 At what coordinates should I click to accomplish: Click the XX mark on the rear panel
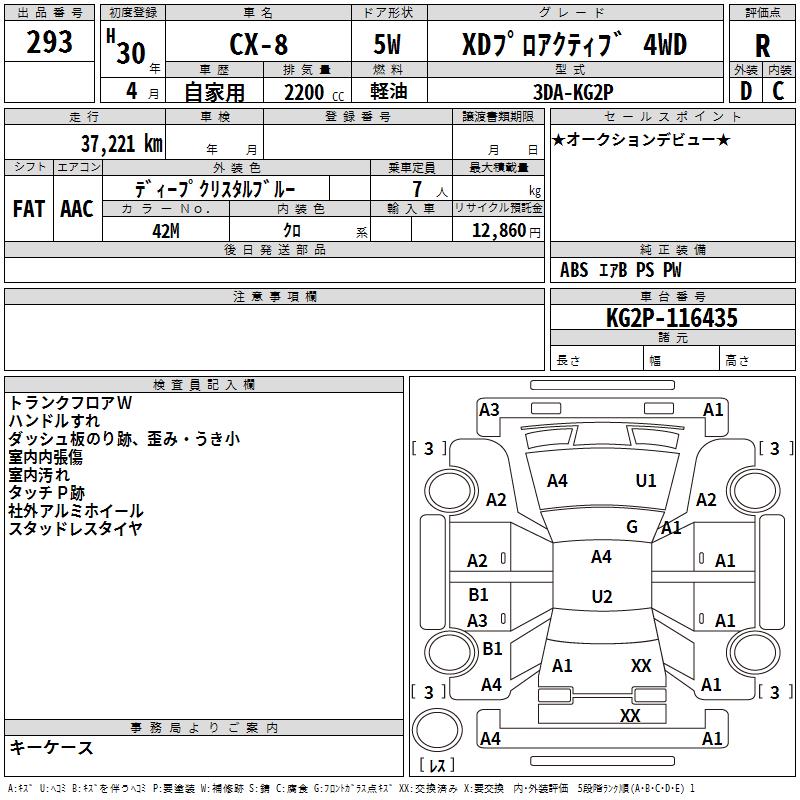tap(630, 716)
